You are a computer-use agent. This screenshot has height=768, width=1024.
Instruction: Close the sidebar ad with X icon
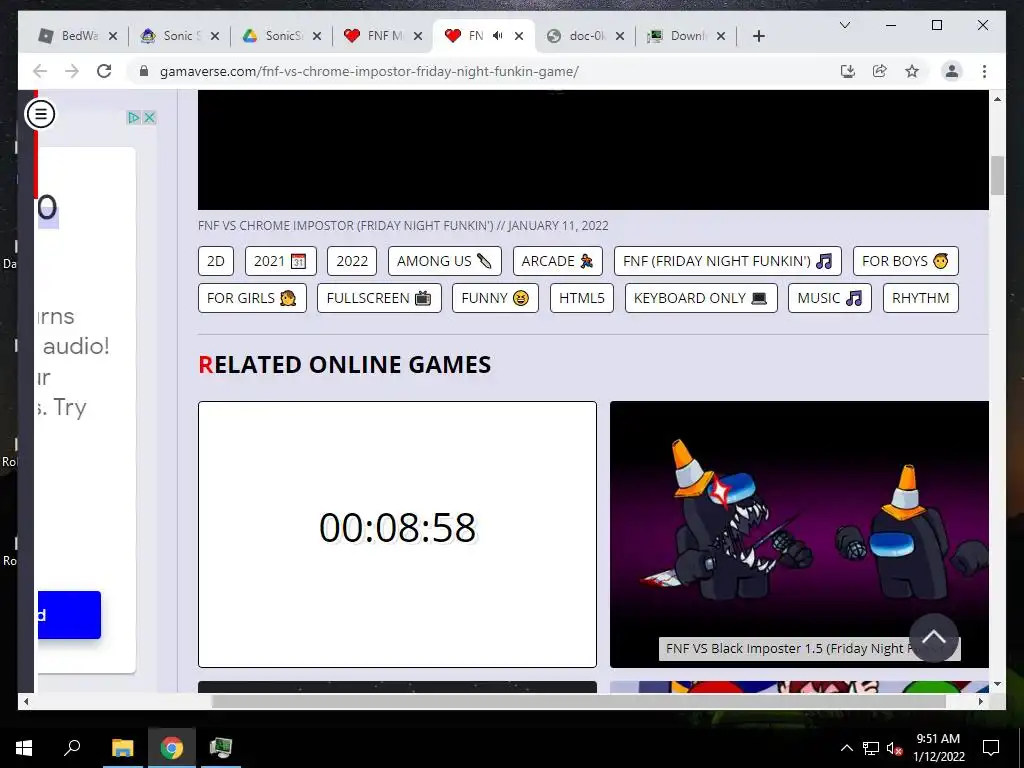149,118
